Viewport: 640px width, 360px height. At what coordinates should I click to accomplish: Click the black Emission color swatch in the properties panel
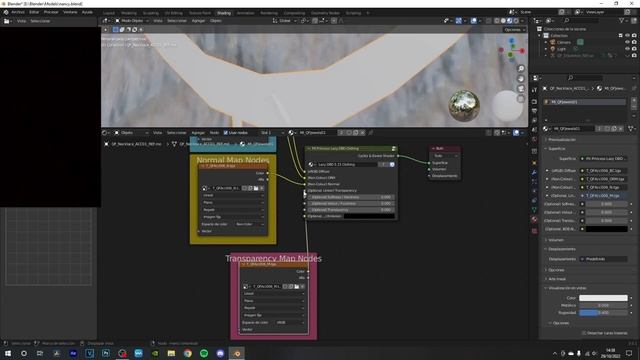point(607,229)
